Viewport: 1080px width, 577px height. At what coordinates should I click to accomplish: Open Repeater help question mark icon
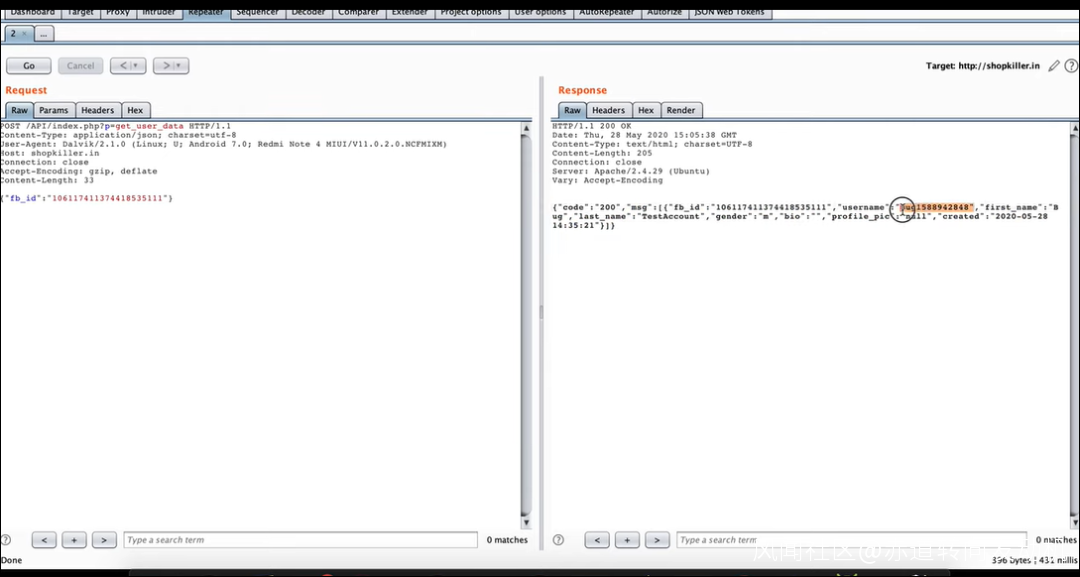point(1071,66)
